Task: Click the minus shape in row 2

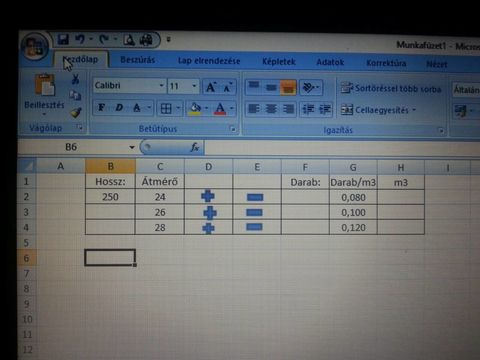Action: 255,197
